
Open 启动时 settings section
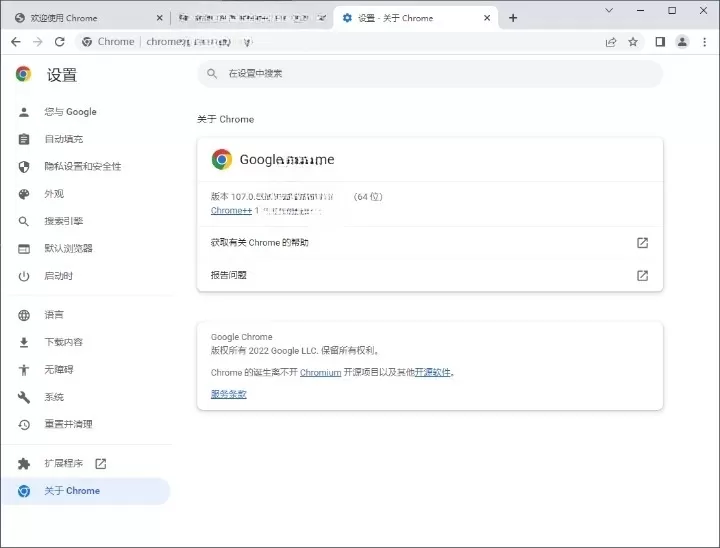pos(87,276)
